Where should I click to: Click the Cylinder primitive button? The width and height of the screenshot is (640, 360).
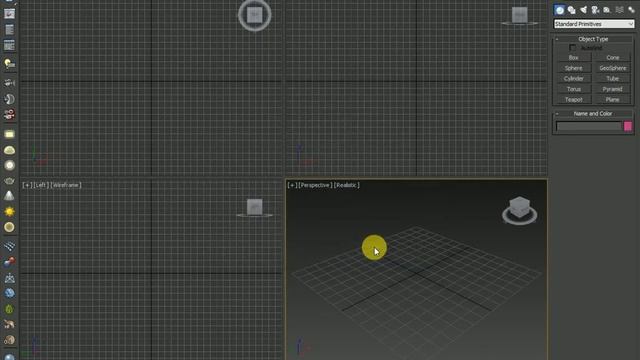[573, 78]
